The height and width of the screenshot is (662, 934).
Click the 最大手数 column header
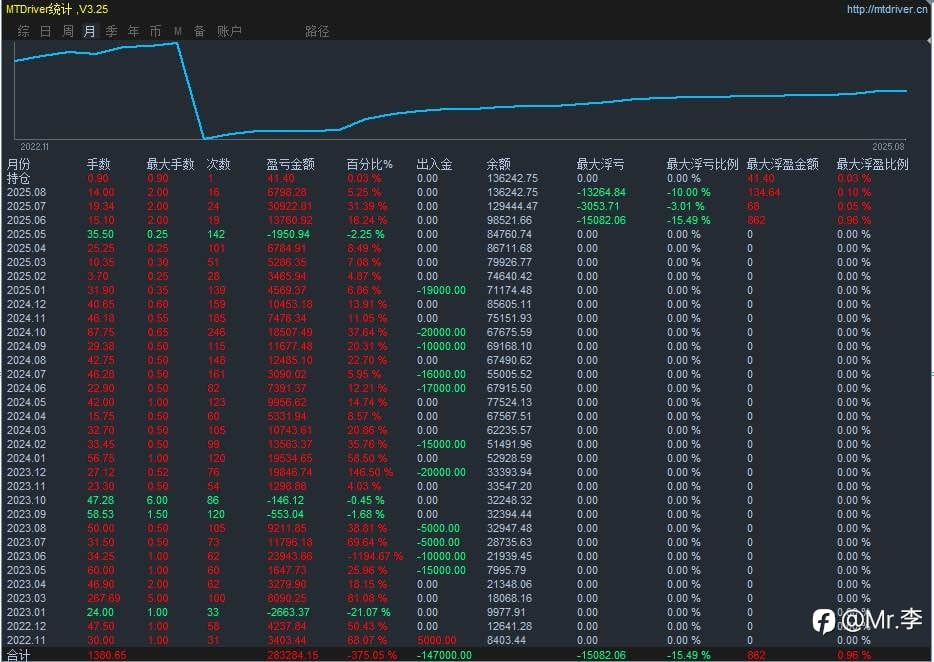pyautogui.click(x=170, y=164)
